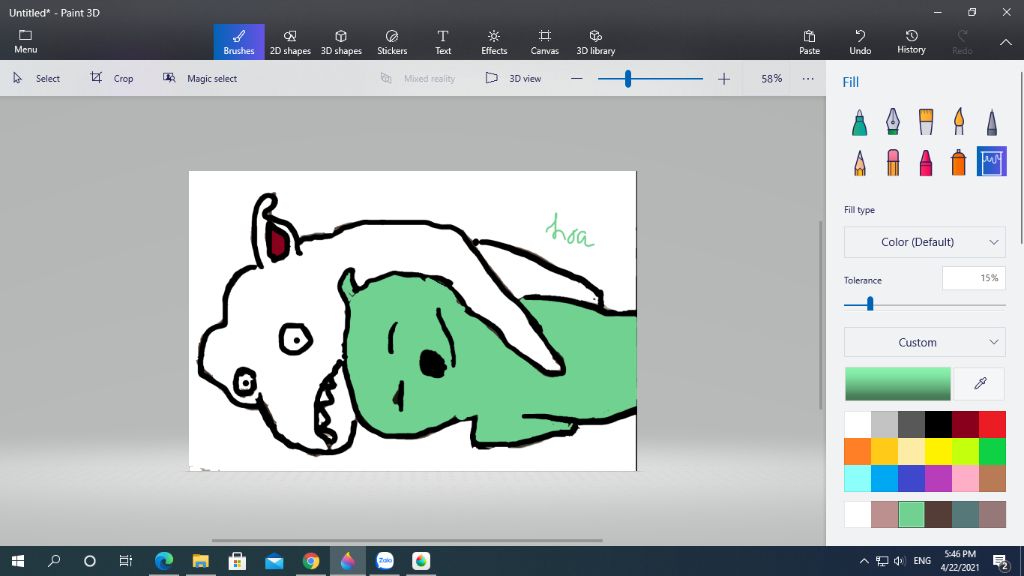Launch Google Chrome from taskbar

coord(311,561)
